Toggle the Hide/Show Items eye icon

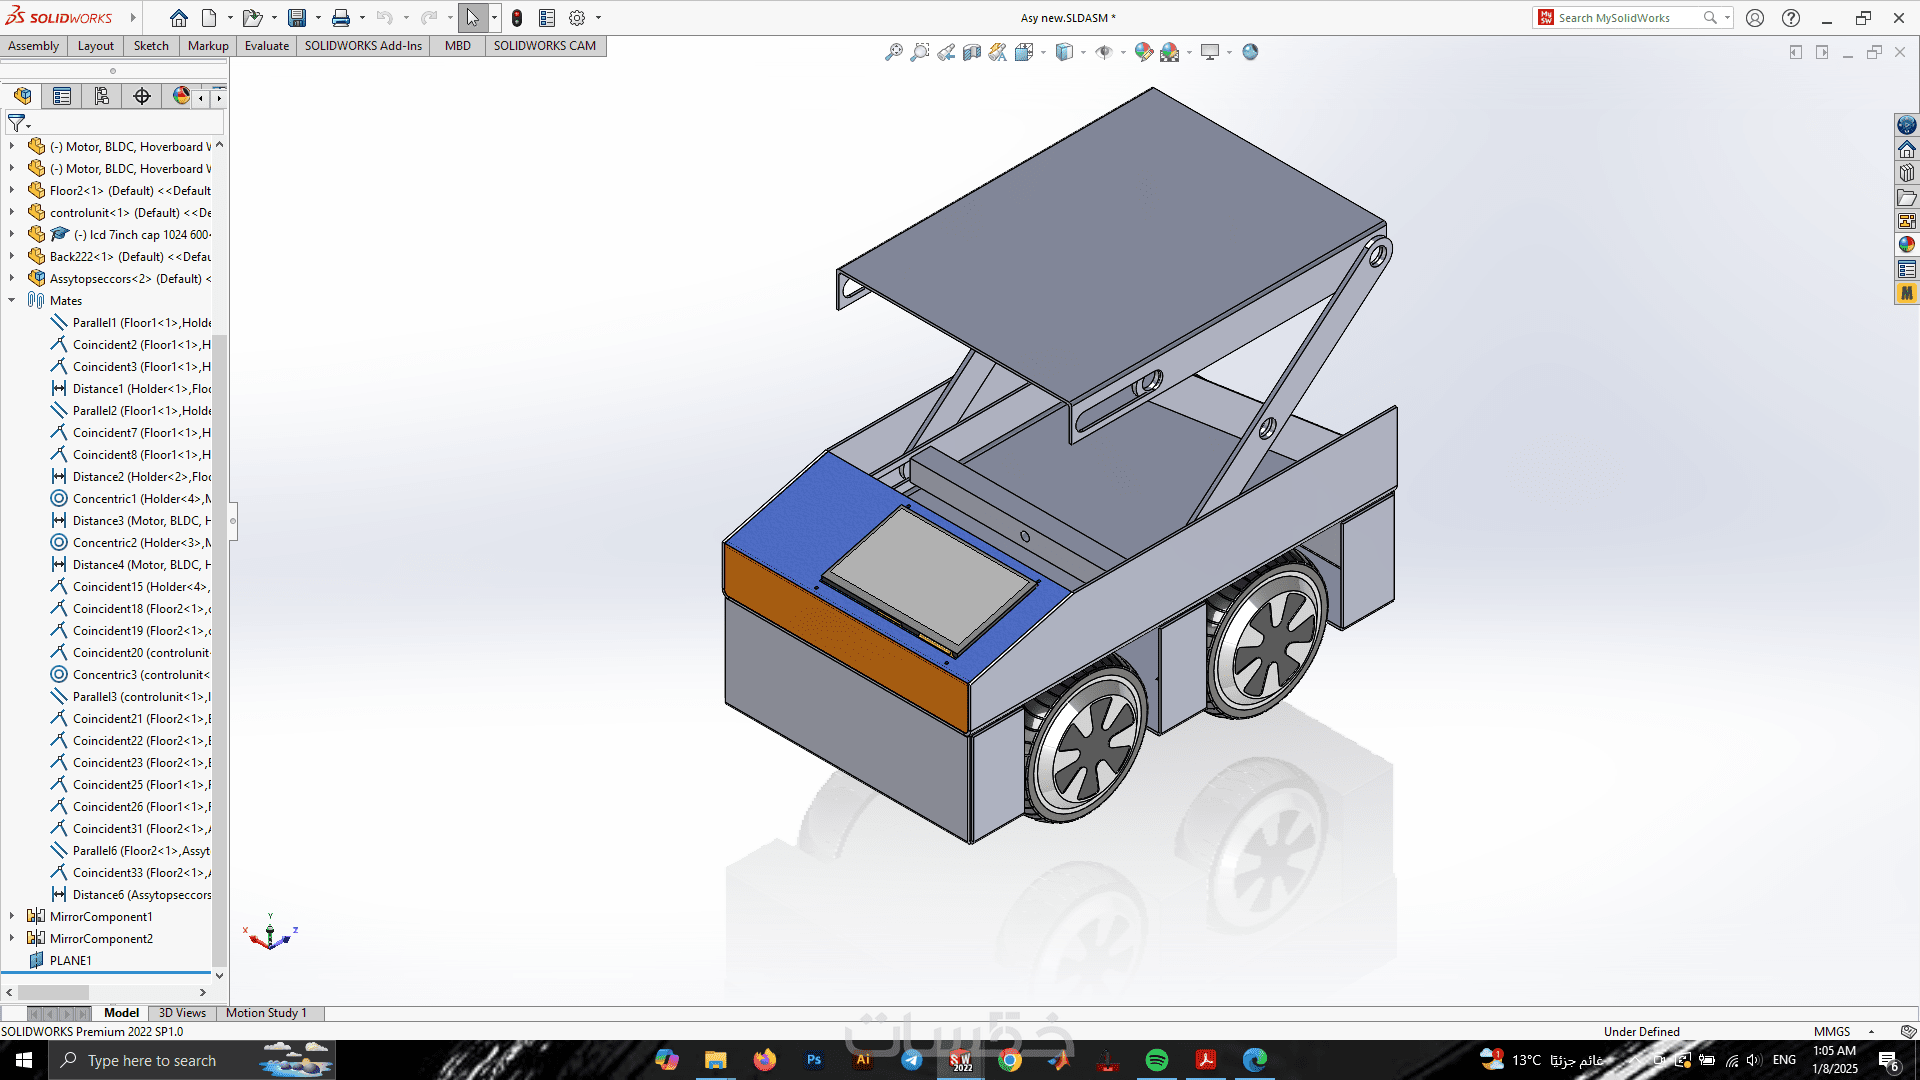coord(1103,52)
